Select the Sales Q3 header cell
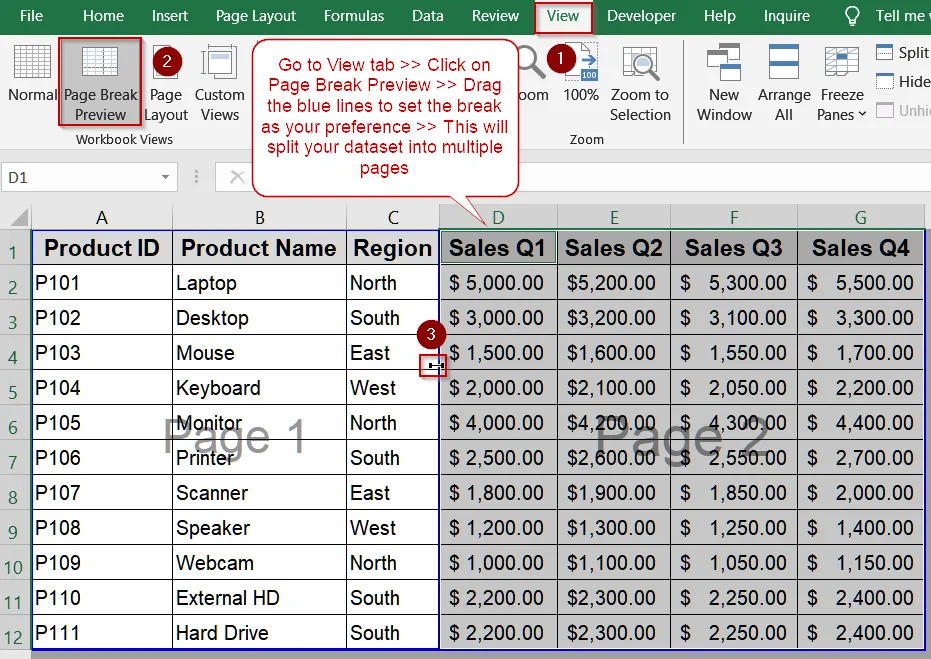931x659 pixels. pos(734,248)
